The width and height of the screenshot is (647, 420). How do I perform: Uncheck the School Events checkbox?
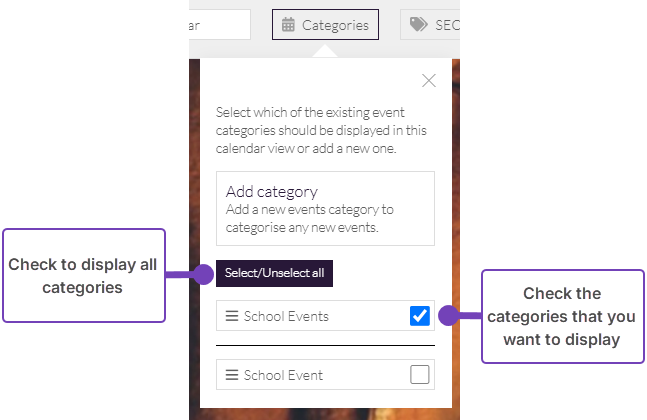pos(420,316)
